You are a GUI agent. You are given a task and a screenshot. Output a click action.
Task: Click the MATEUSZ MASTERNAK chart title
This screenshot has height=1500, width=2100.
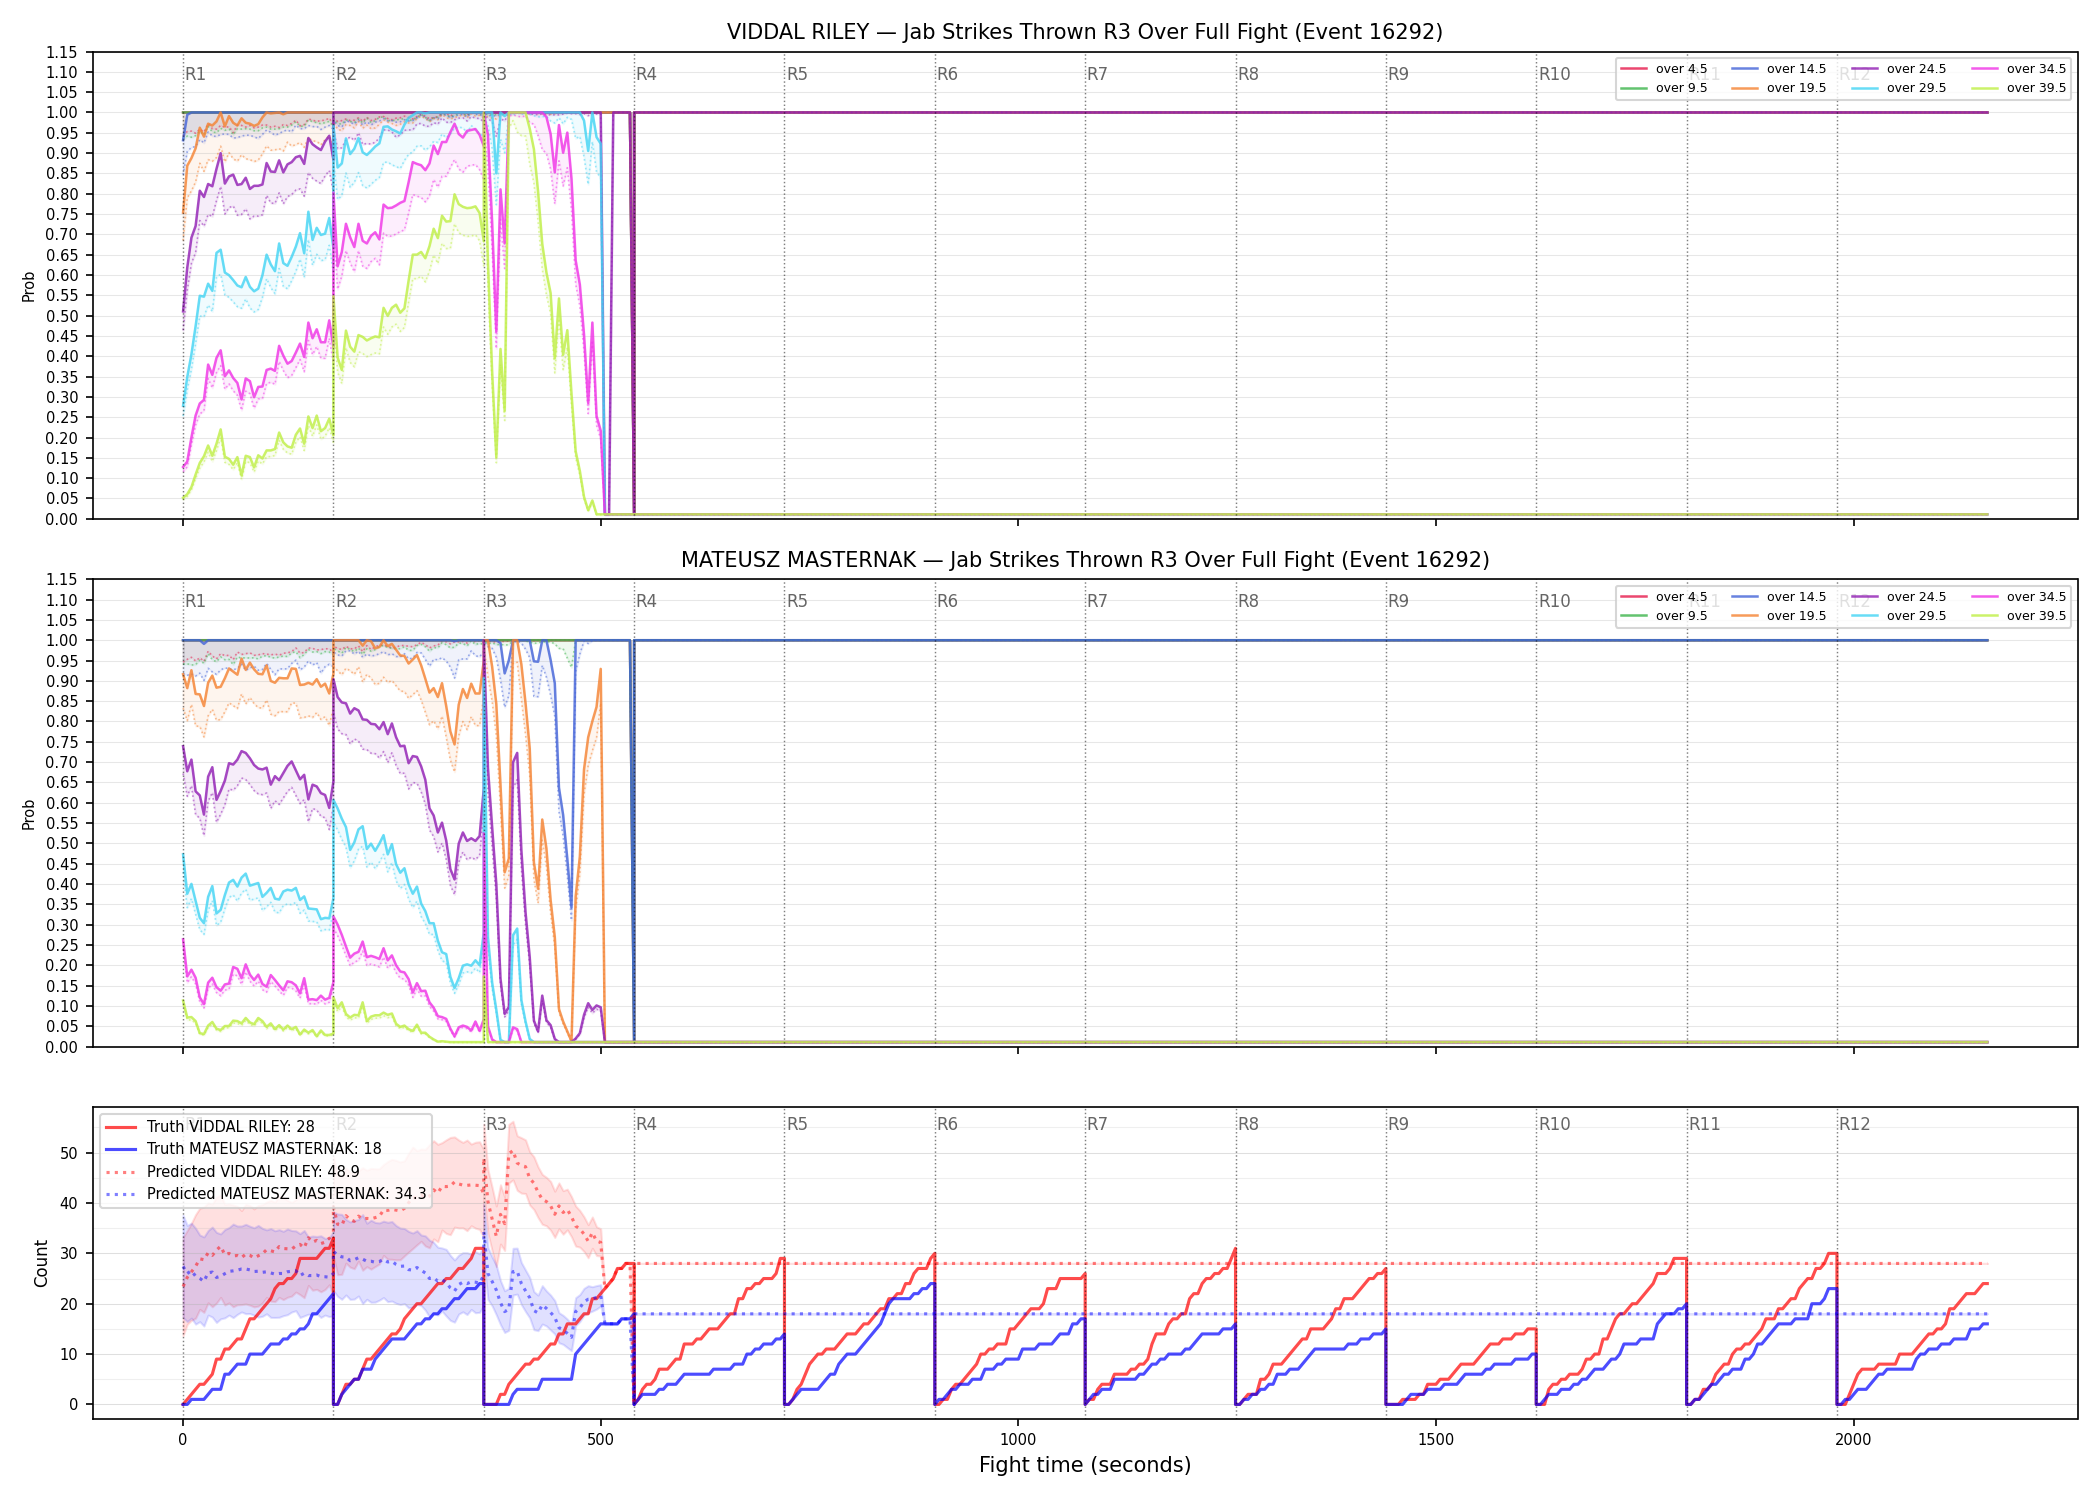[1085, 560]
